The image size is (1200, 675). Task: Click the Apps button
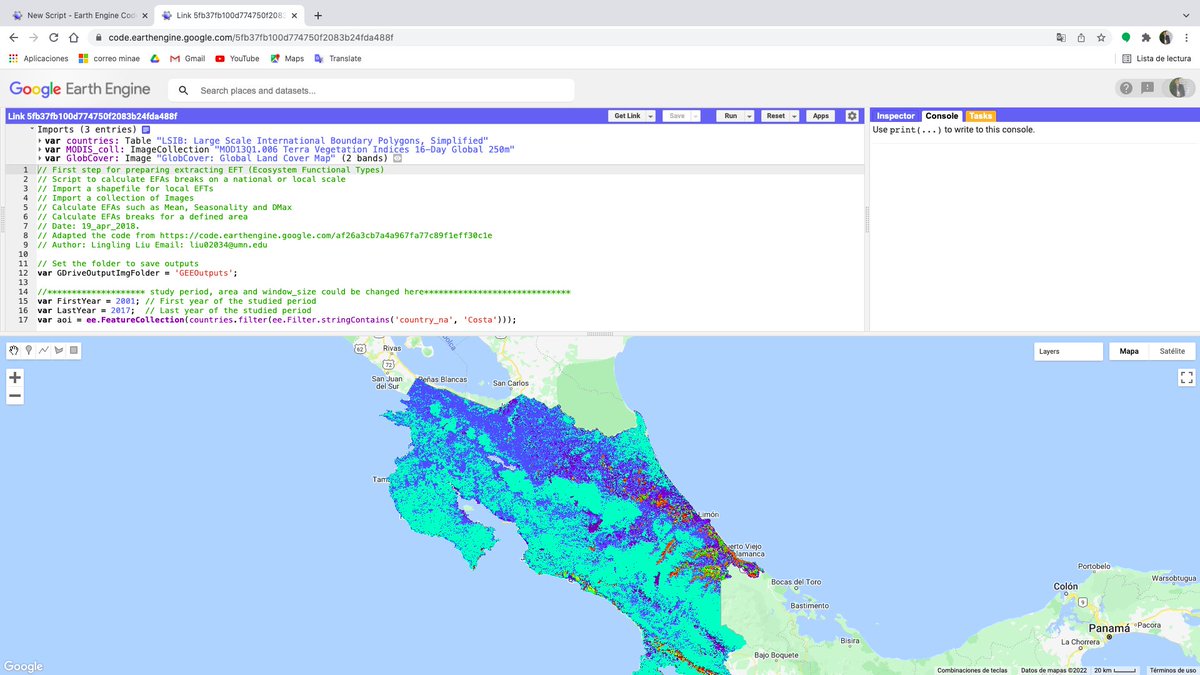(x=821, y=116)
